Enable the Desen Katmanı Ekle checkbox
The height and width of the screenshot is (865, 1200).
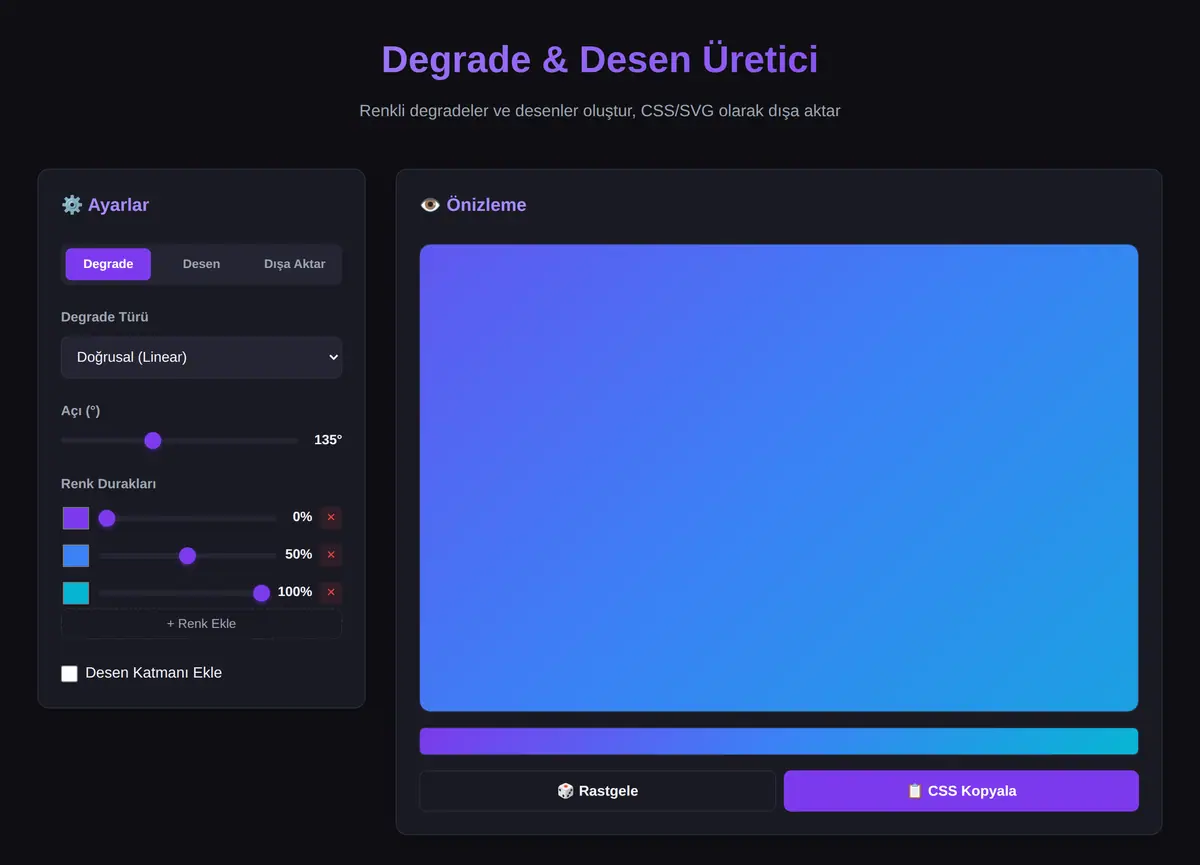[x=69, y=673]
